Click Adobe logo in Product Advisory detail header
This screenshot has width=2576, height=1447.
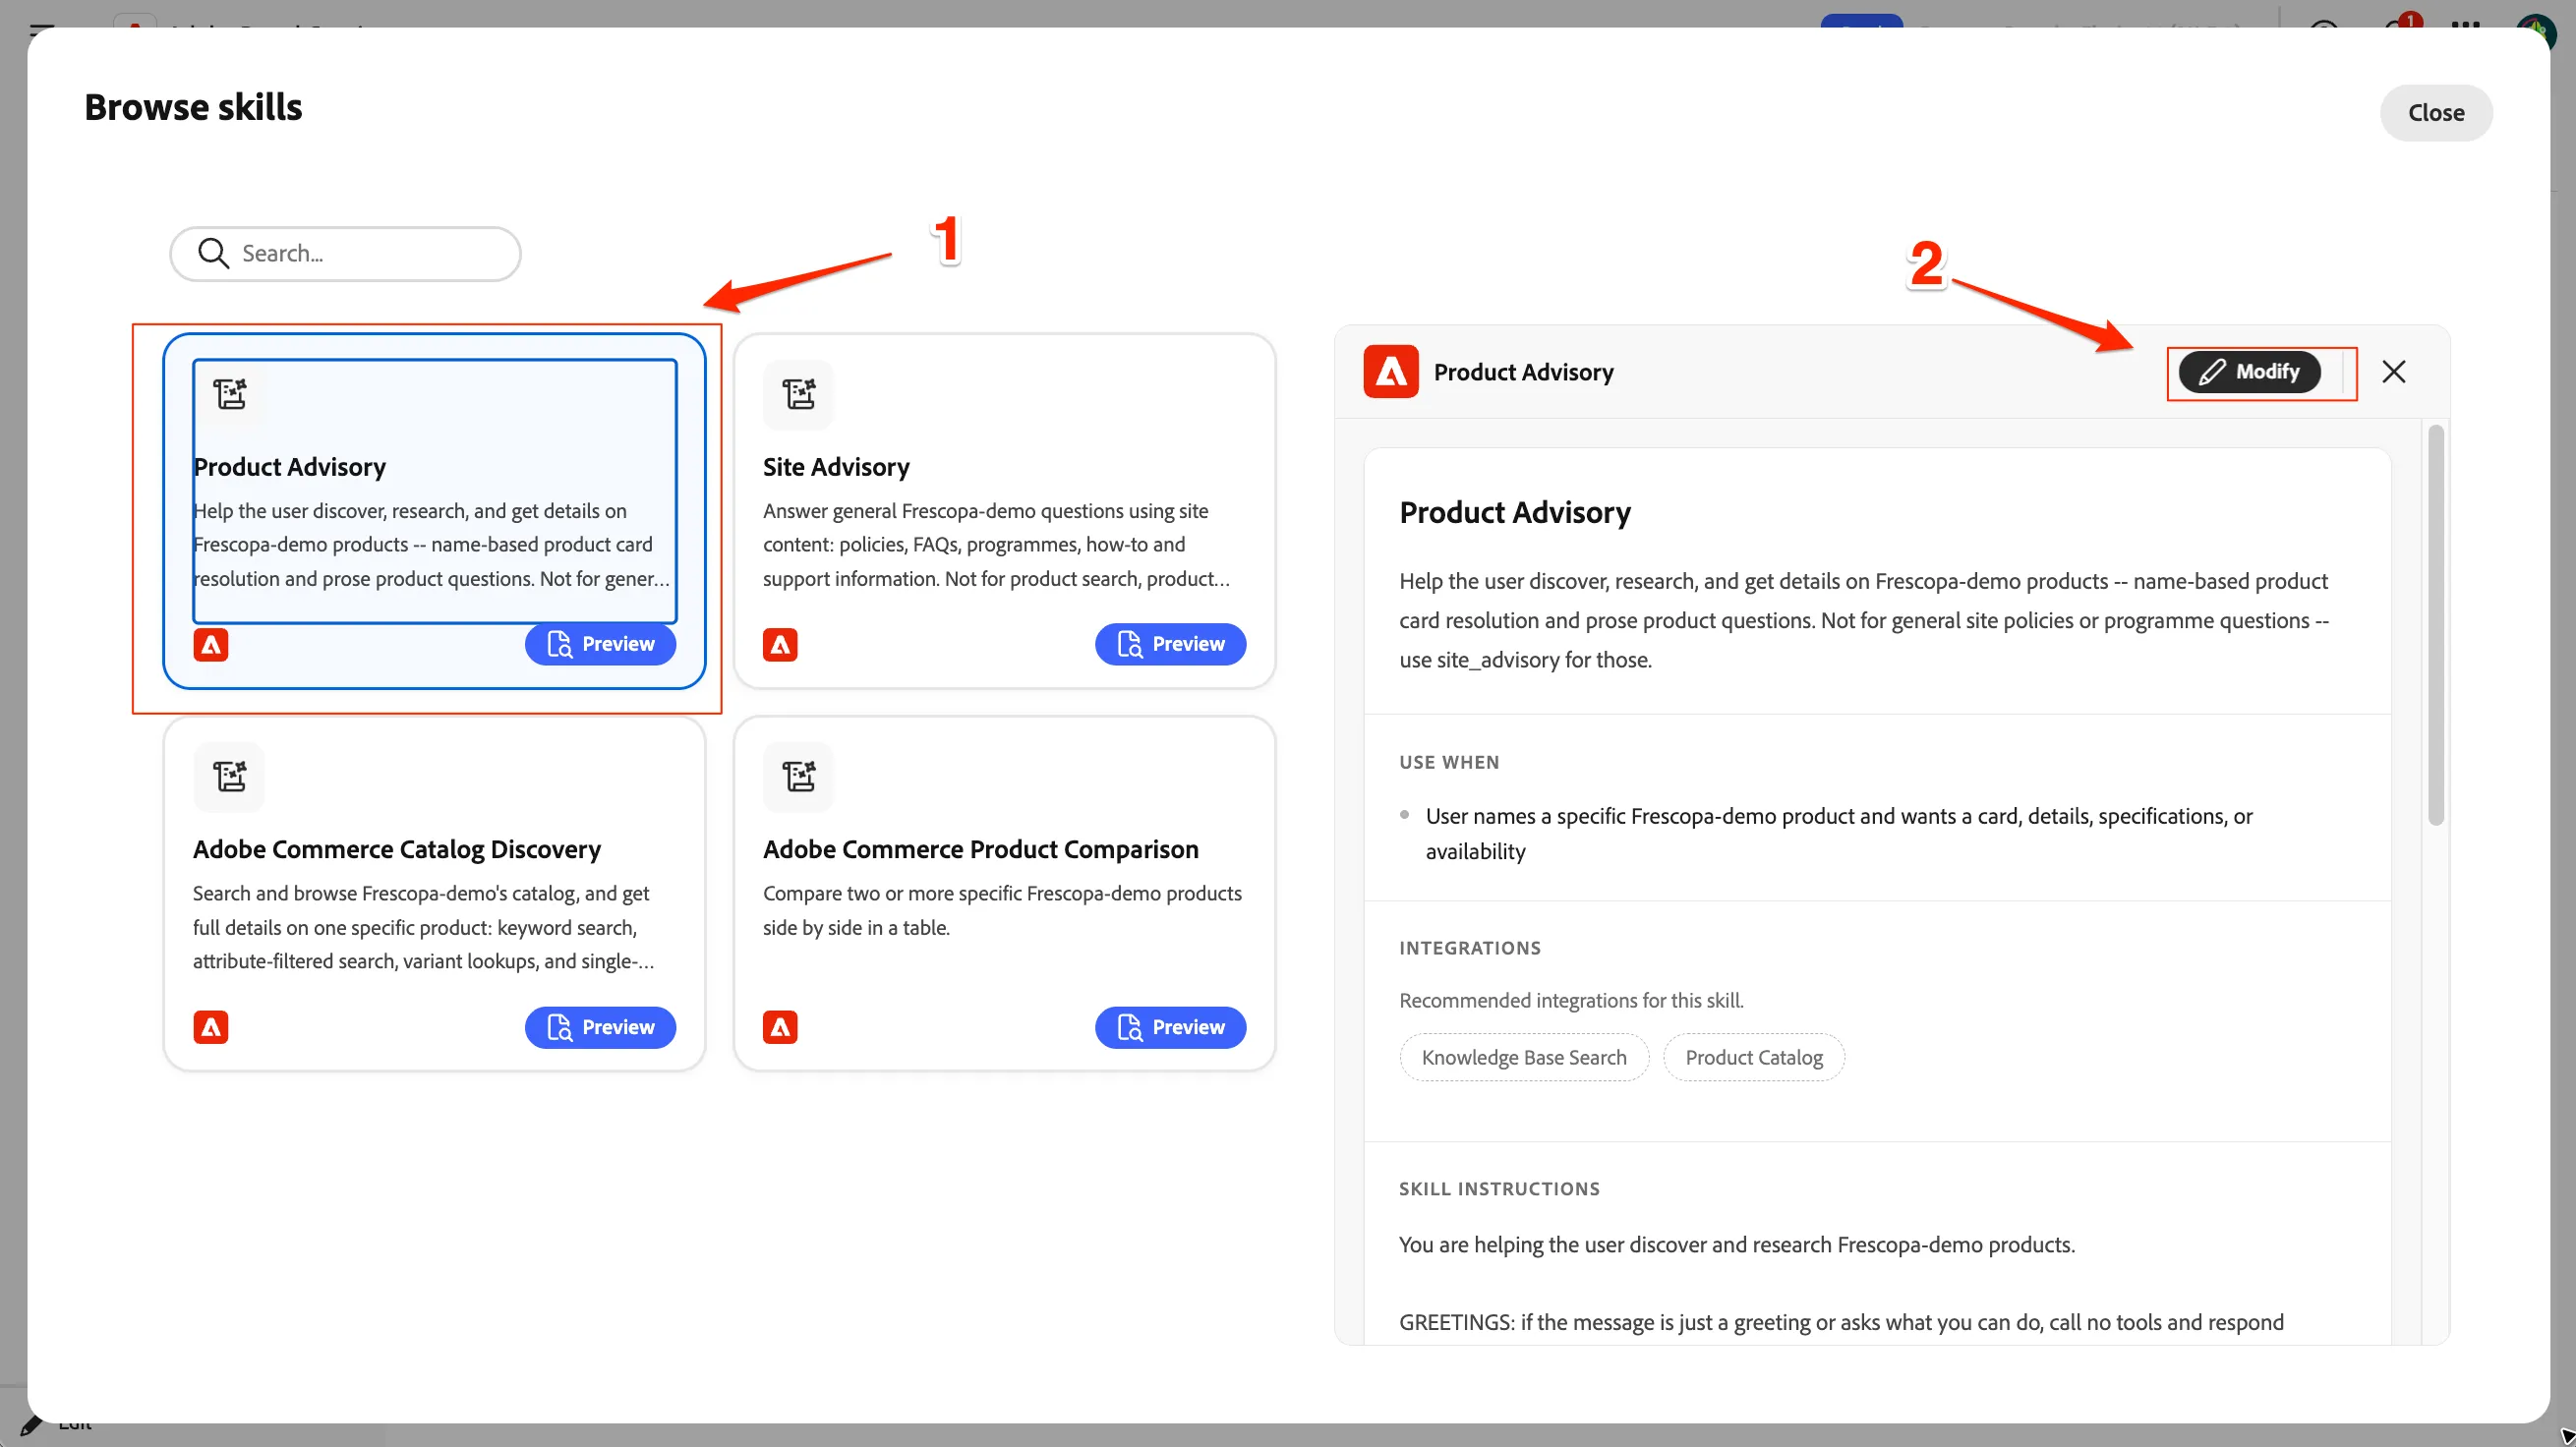click(1391, 372)
